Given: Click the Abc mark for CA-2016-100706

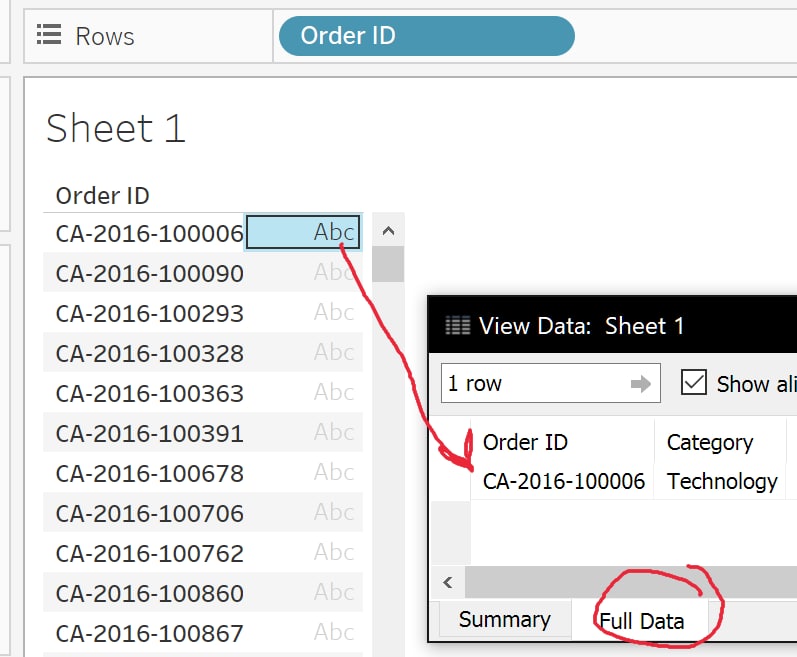Looking at the screenshot, I should [333, 512].
